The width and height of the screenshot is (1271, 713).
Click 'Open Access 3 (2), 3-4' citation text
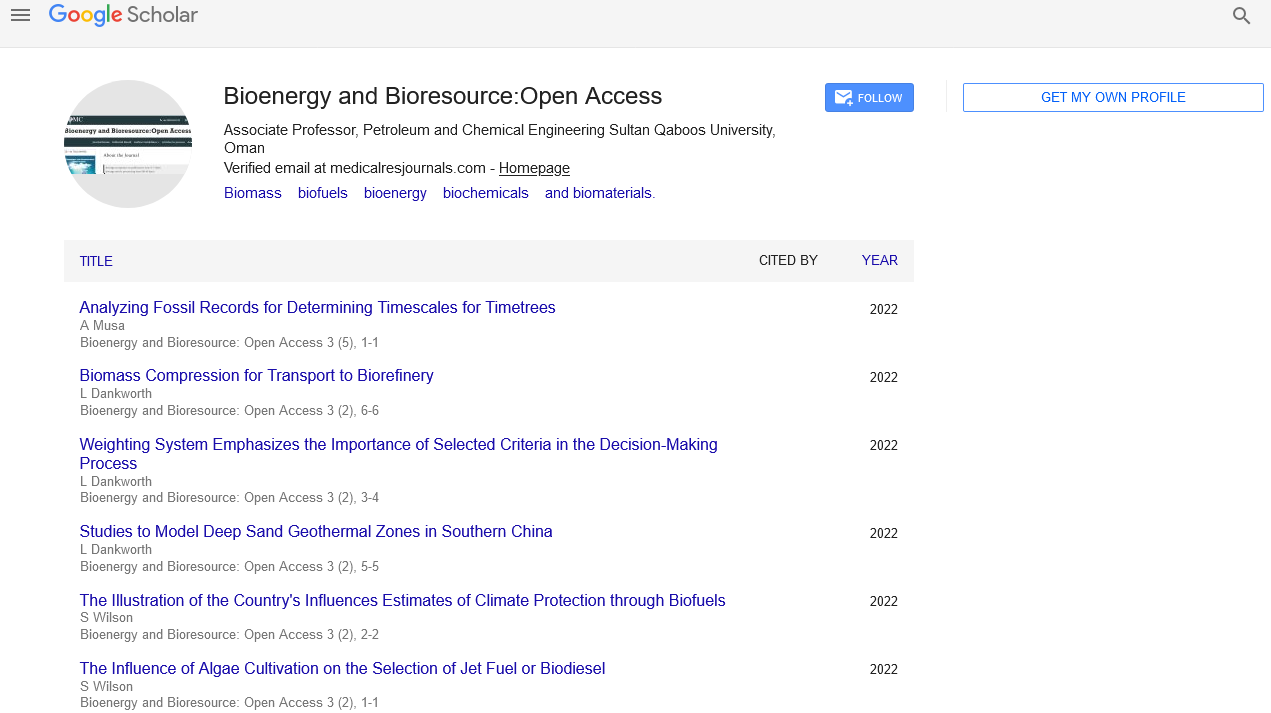click(x=311, y=497)
